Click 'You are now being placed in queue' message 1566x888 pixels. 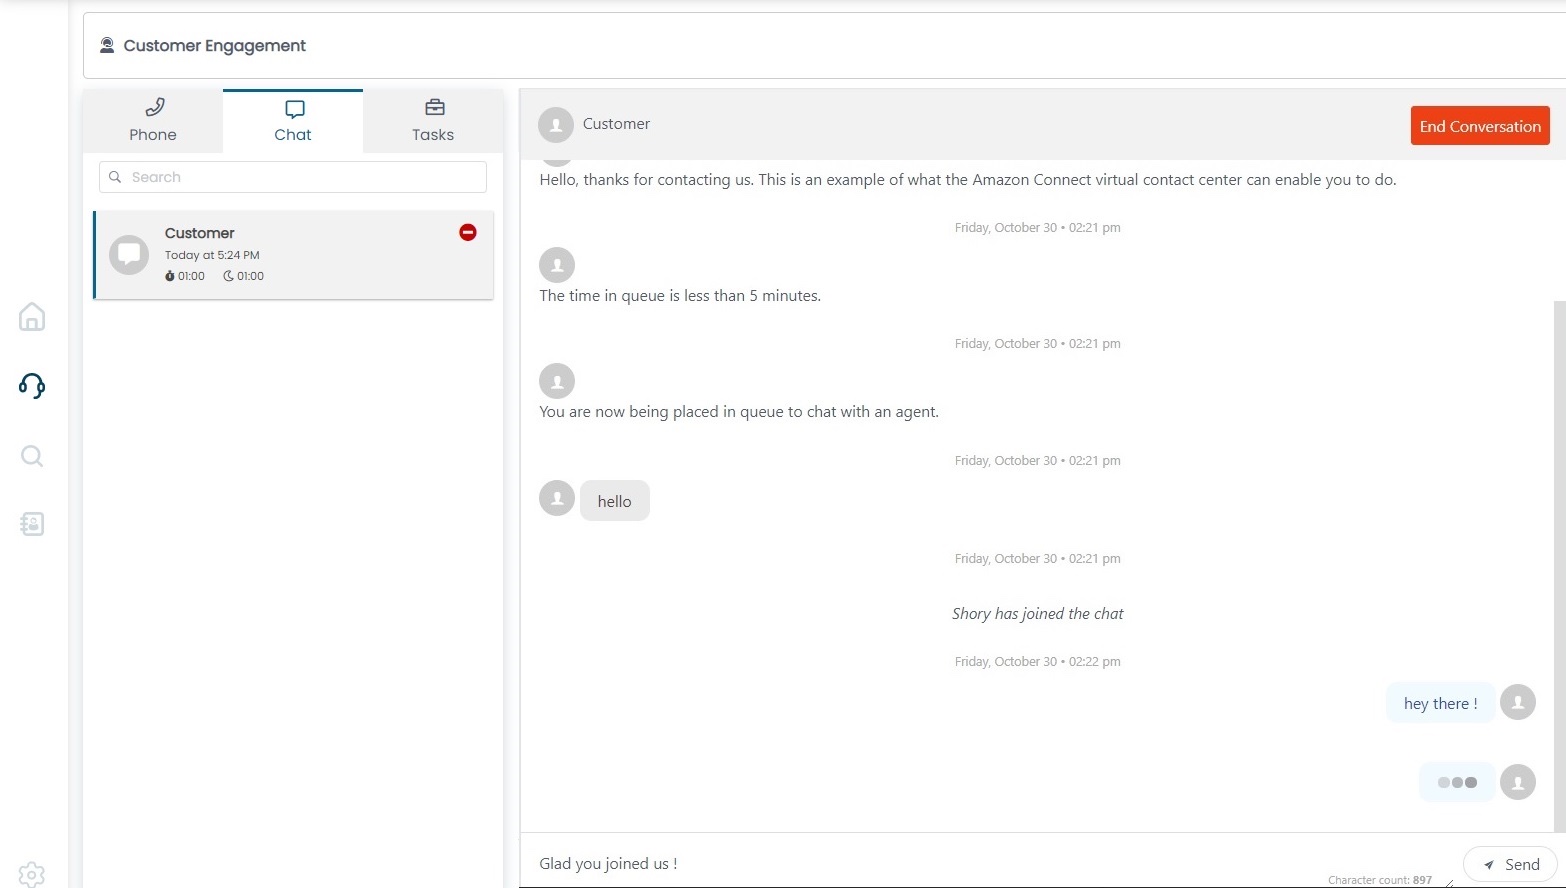pyautogui.click(x=739, y=412)
